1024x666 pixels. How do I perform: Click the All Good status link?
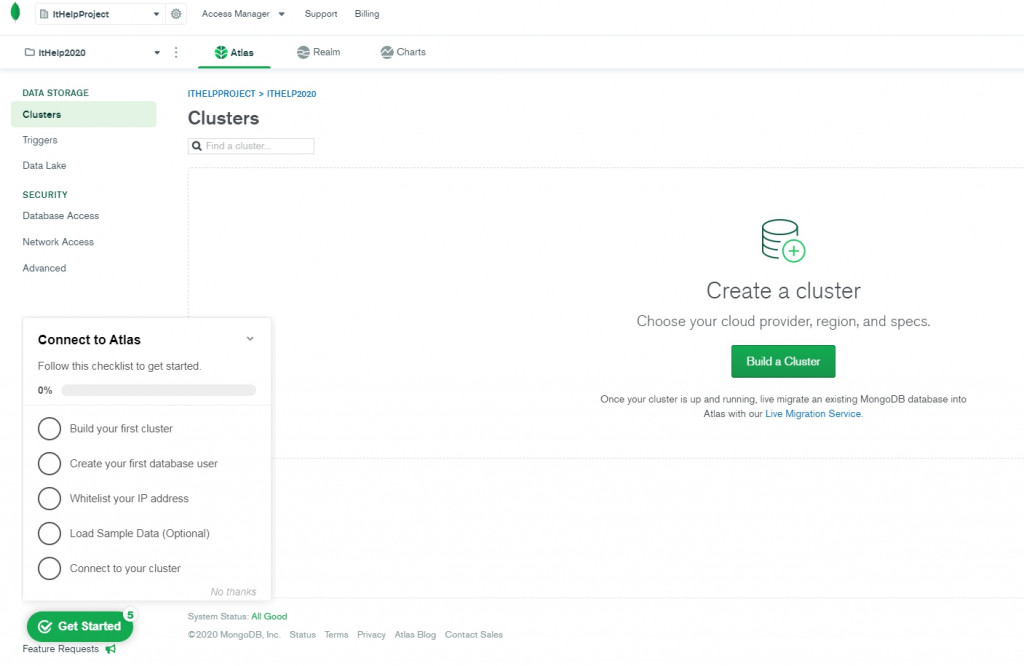point(269,616)
